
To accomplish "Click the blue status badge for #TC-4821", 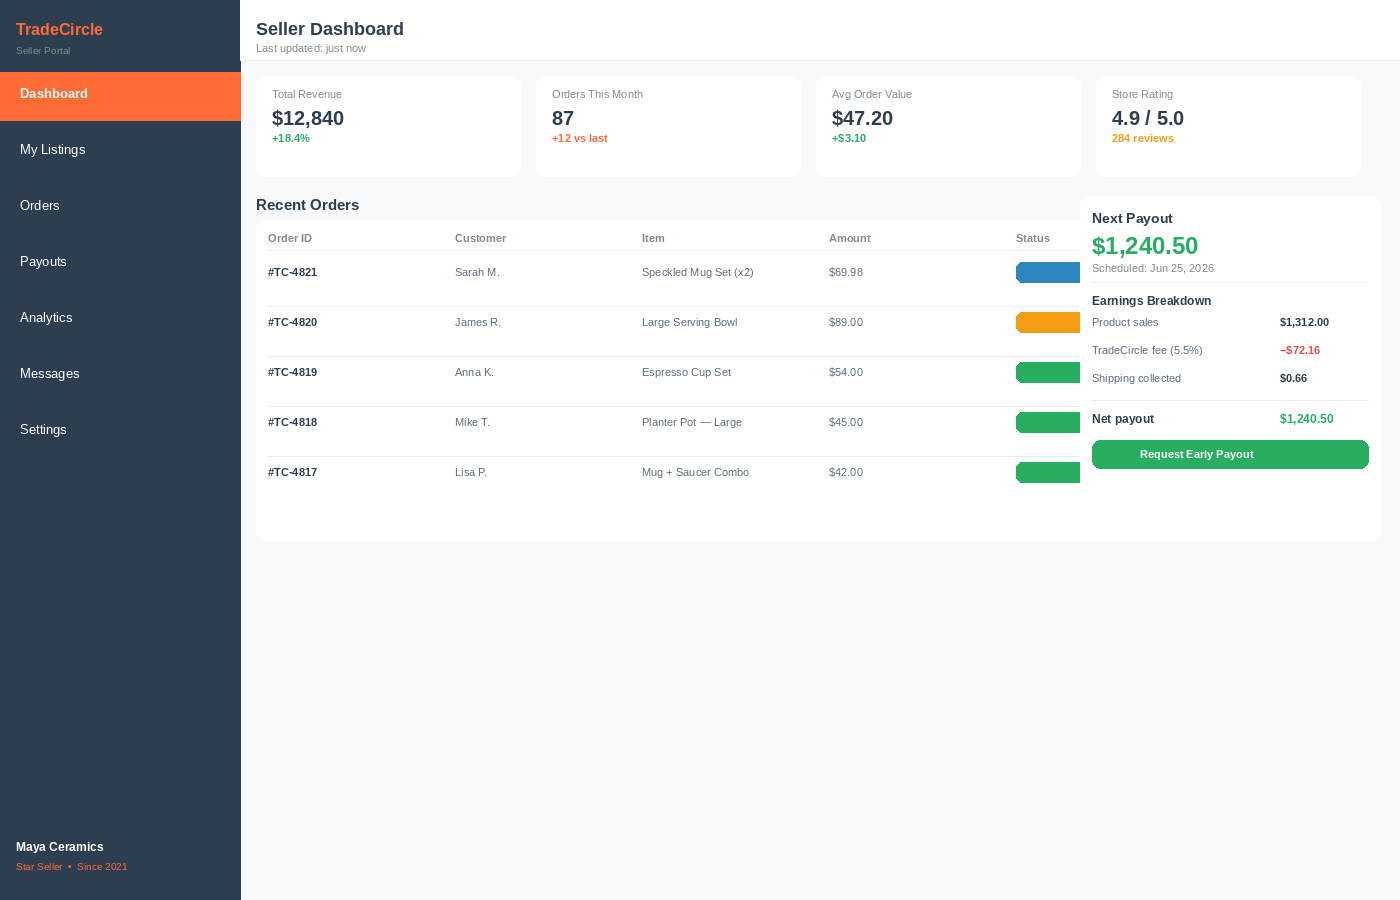I will 1048,272.
